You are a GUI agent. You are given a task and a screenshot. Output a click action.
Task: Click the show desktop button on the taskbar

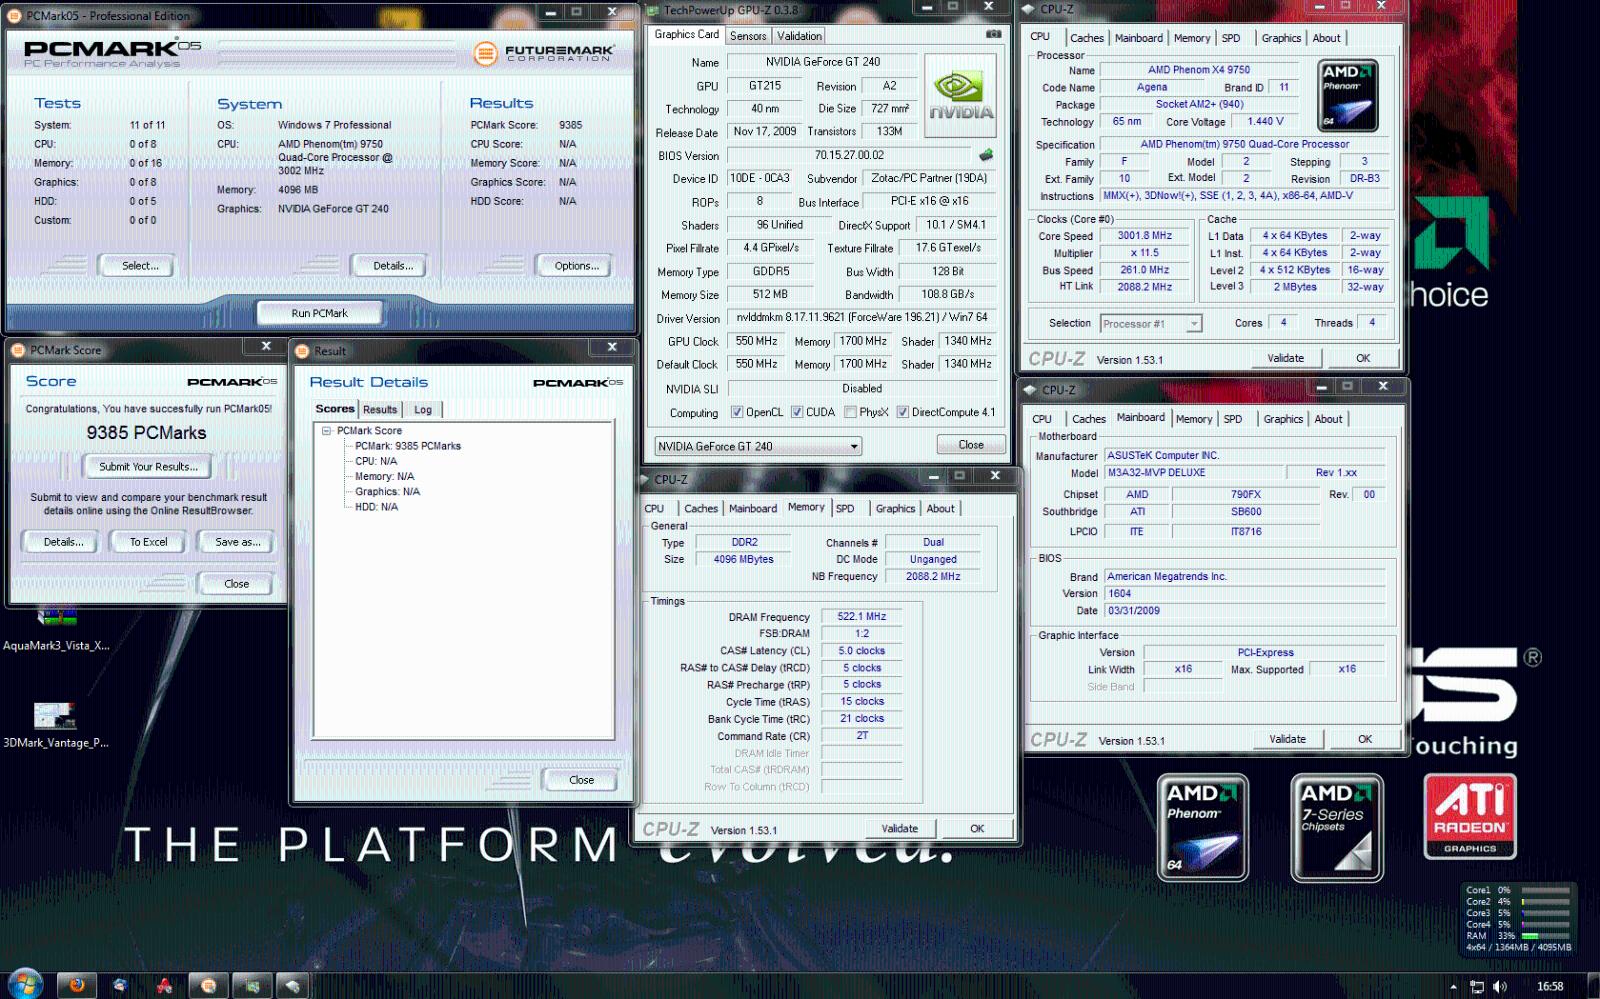coord(1593,986)
